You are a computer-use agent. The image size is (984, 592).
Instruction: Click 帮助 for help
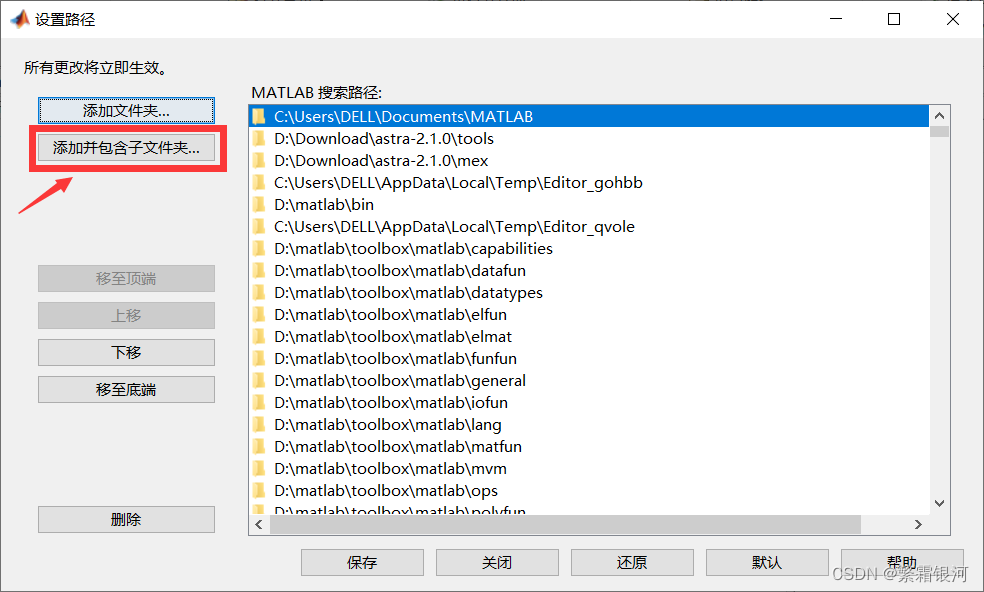(902, 562)
